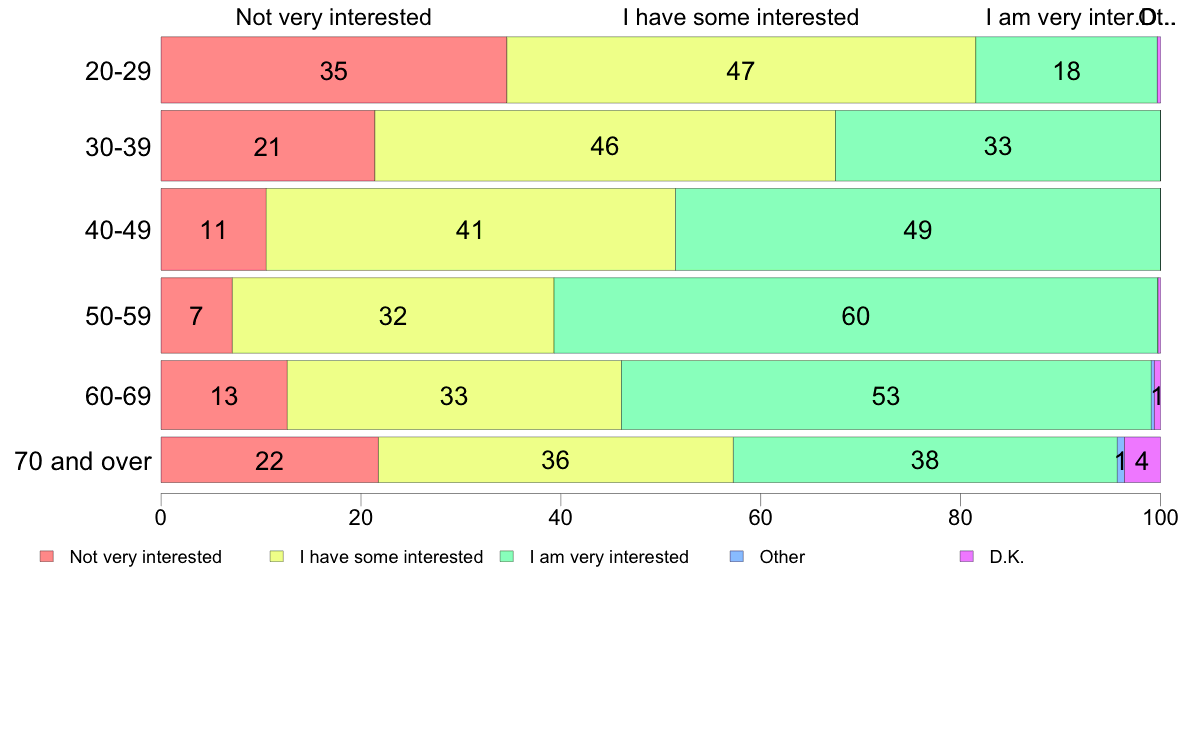Click the green I am very interested legend swatch

pyautogui.click(x=507, y=556)
